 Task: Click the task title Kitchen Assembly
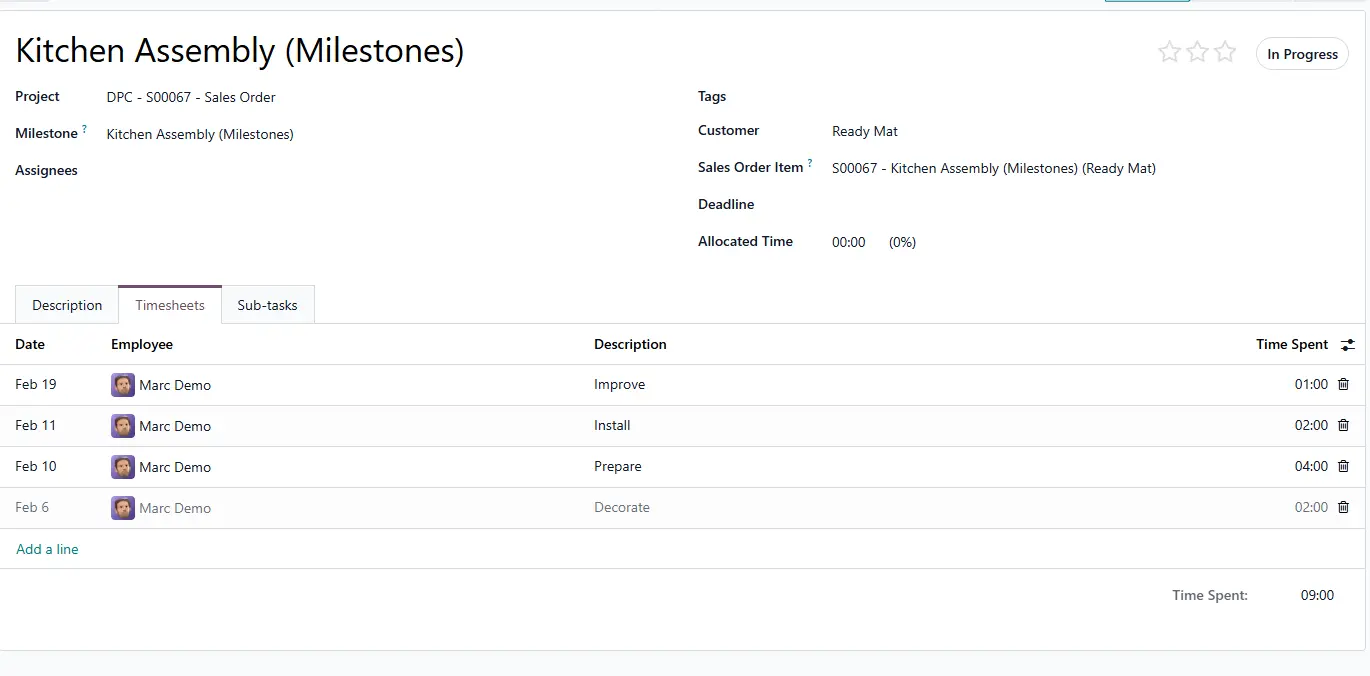(240, 51)
